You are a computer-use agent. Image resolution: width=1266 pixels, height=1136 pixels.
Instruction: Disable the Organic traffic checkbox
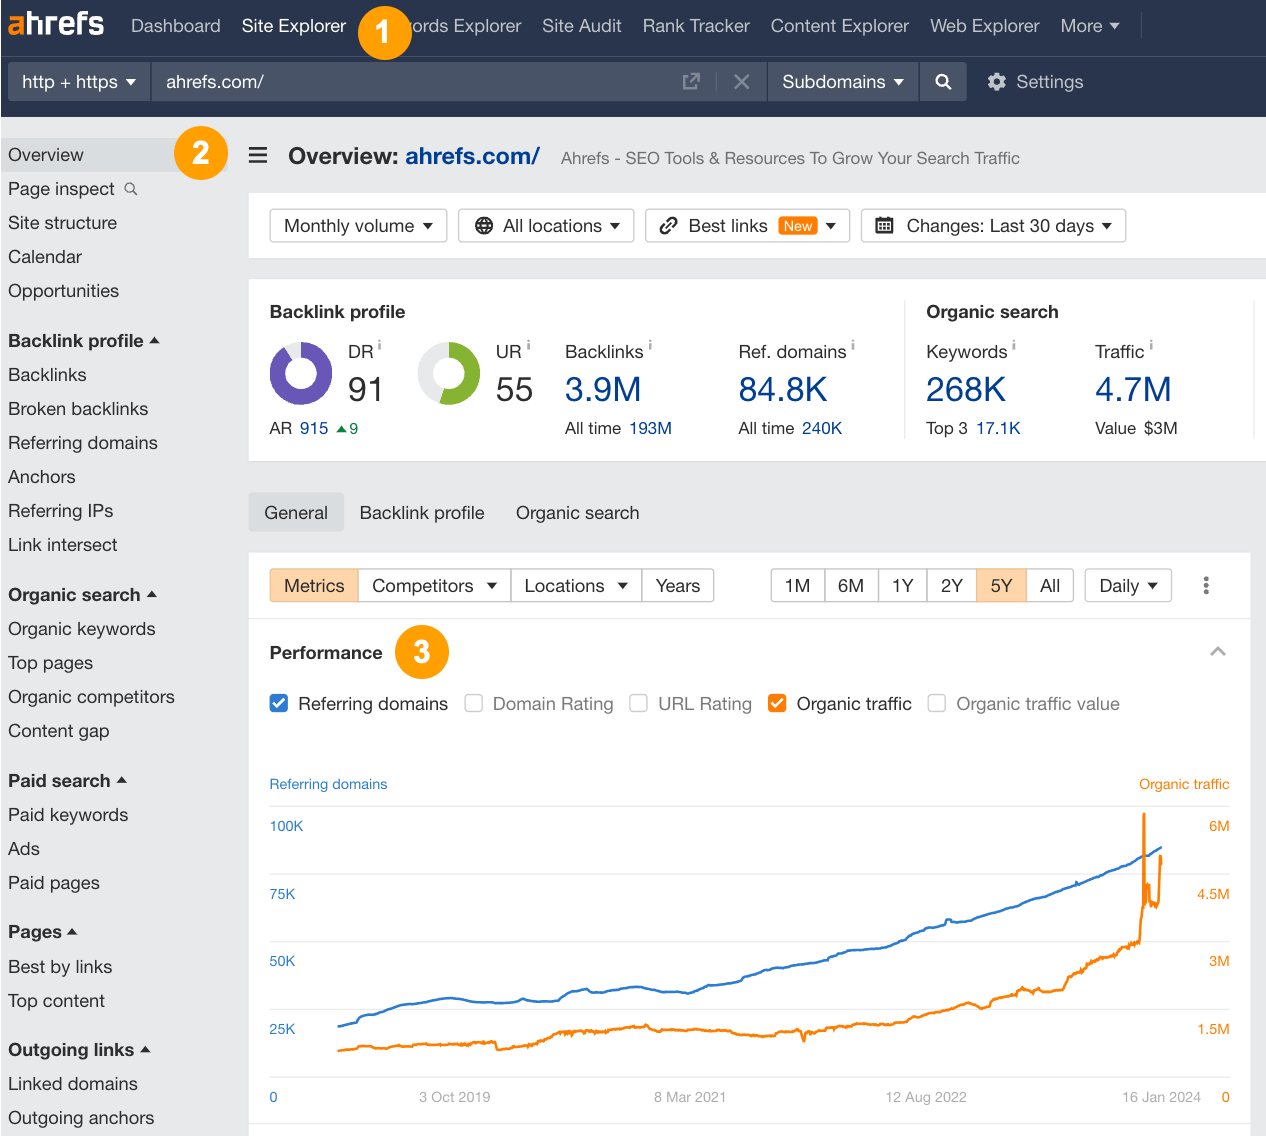pyautogui.click(x=777, y=703)
